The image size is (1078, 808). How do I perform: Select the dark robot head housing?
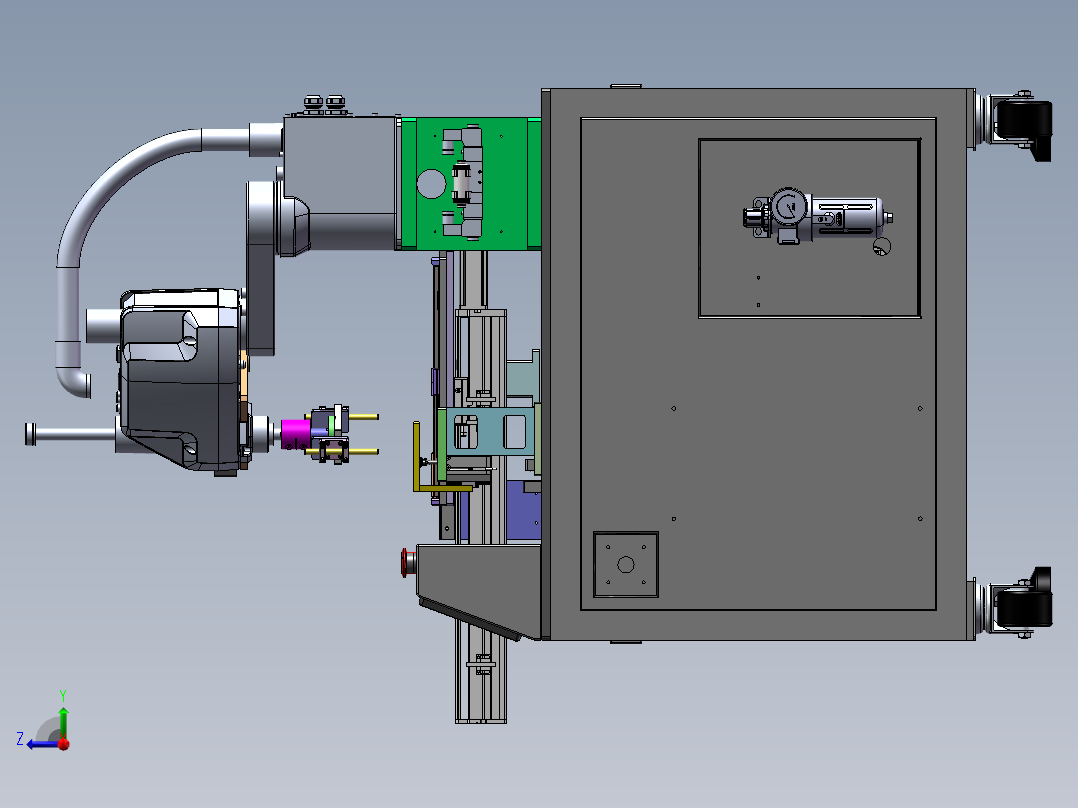(180, 380)
